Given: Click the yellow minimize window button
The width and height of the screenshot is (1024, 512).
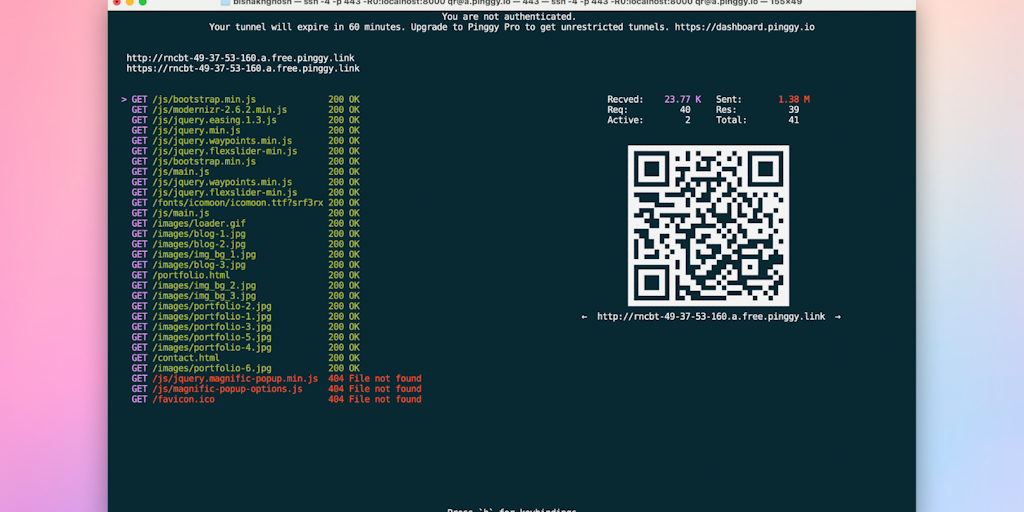Looking at the screenshot, I should (129, 3).
